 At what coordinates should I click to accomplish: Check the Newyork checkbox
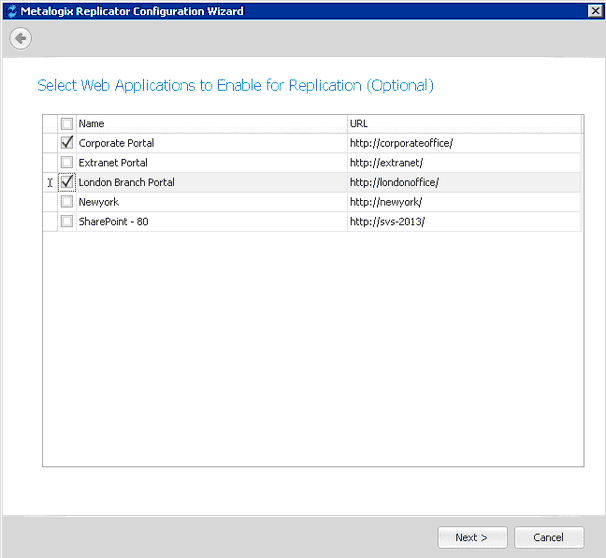(x=66, y=201)
